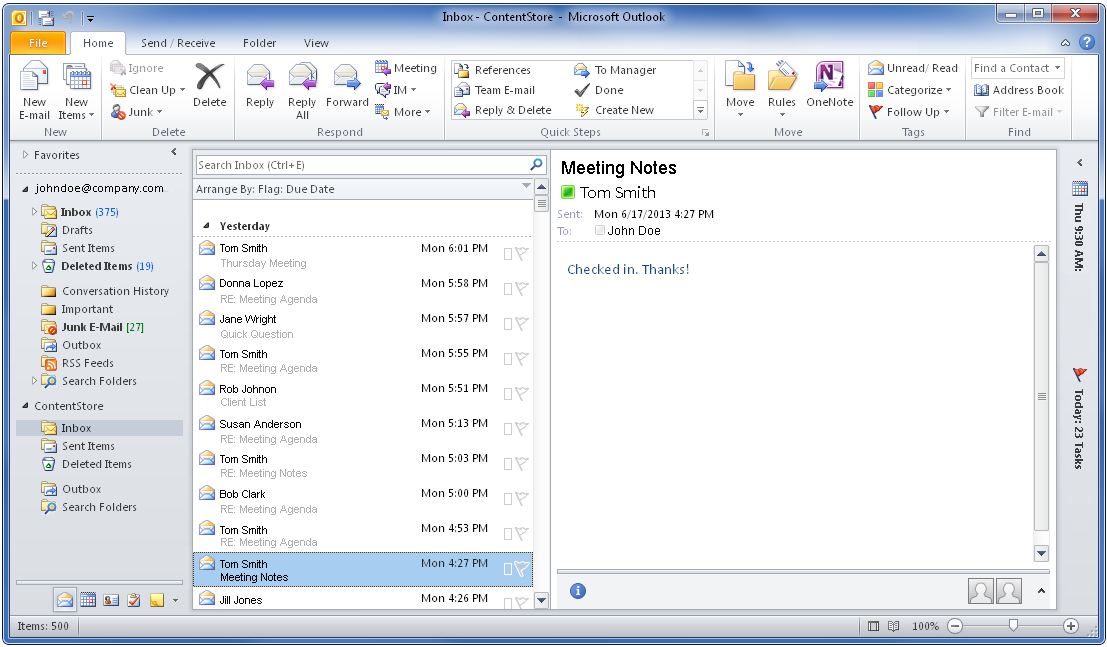Flag the Tom Smith Thursday Meeting message
Viewport: 1107px width, 647px height.
click(x=522, y=253)
